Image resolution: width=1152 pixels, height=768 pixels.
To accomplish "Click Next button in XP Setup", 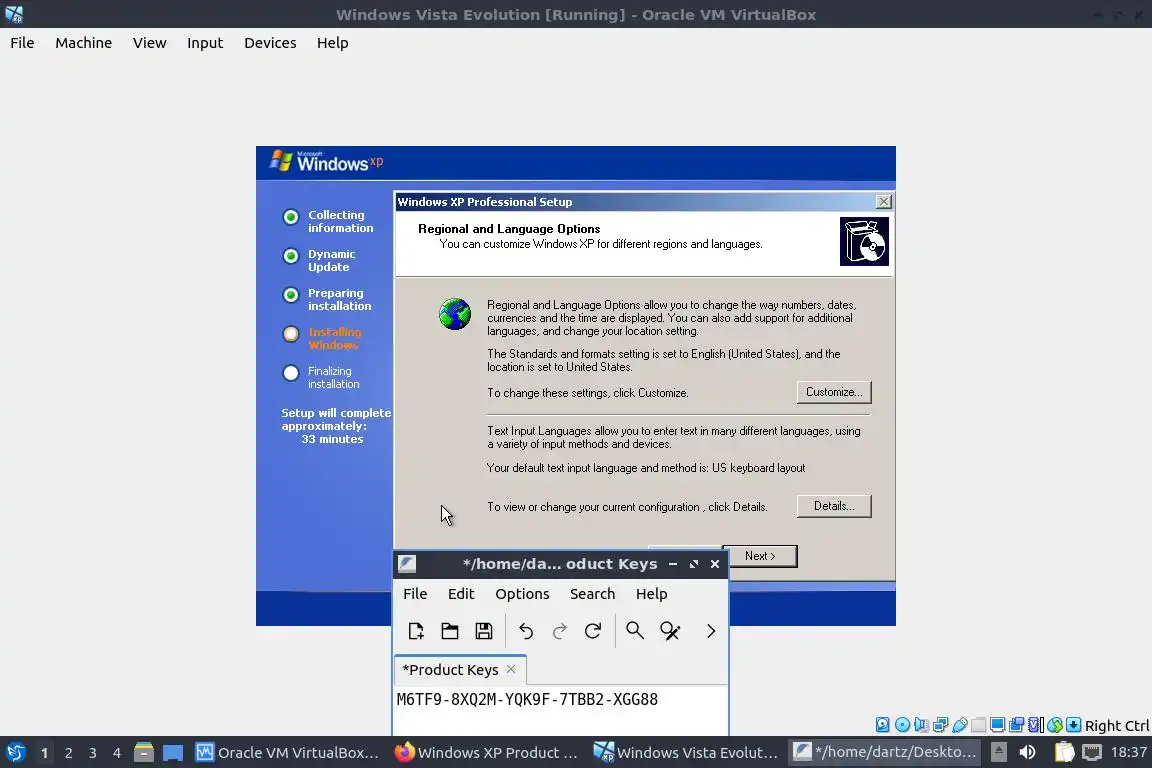I will (760, 556).
